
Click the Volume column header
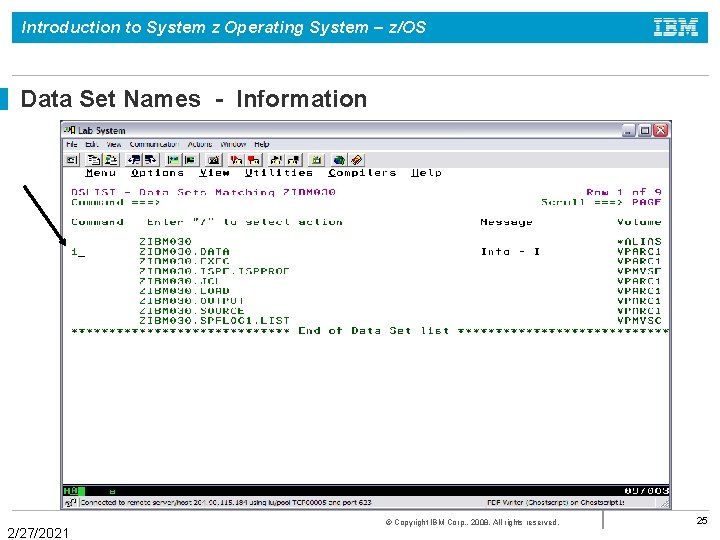coord(639,222)
